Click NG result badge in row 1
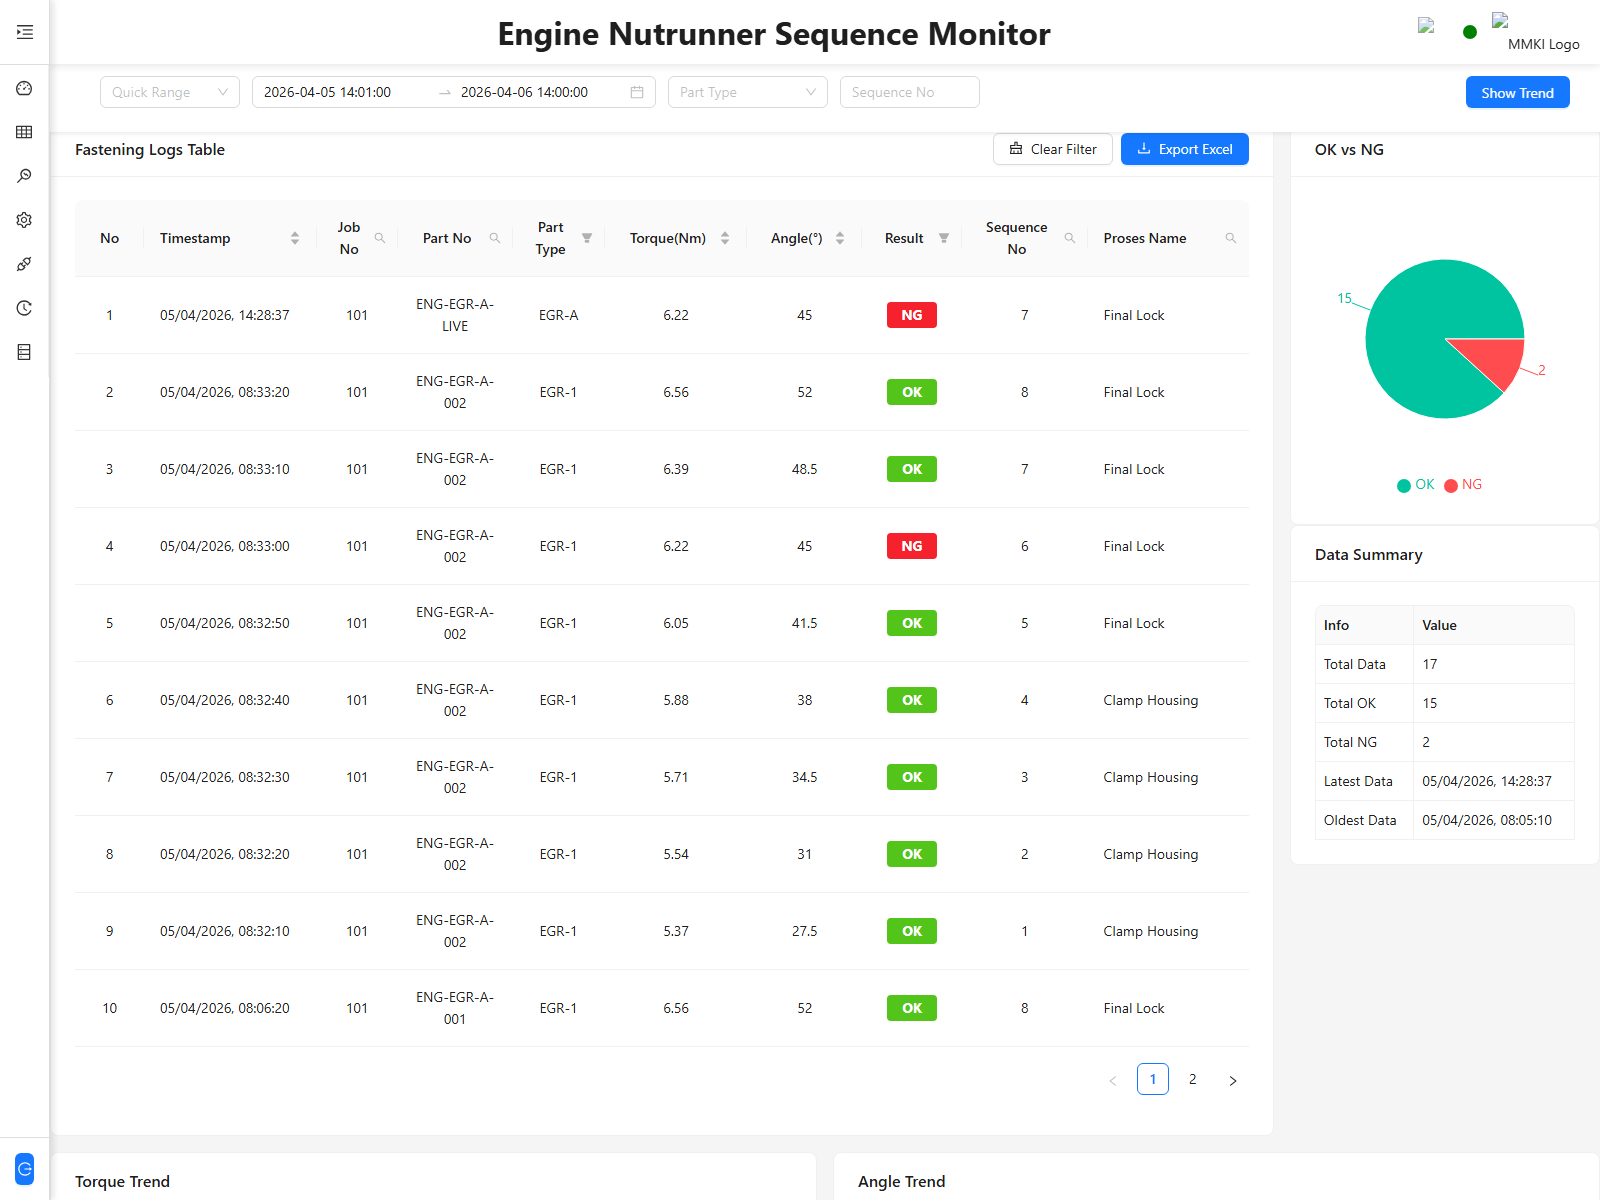This screenshot has width=1600, height=1200. (x=912, y=315)
